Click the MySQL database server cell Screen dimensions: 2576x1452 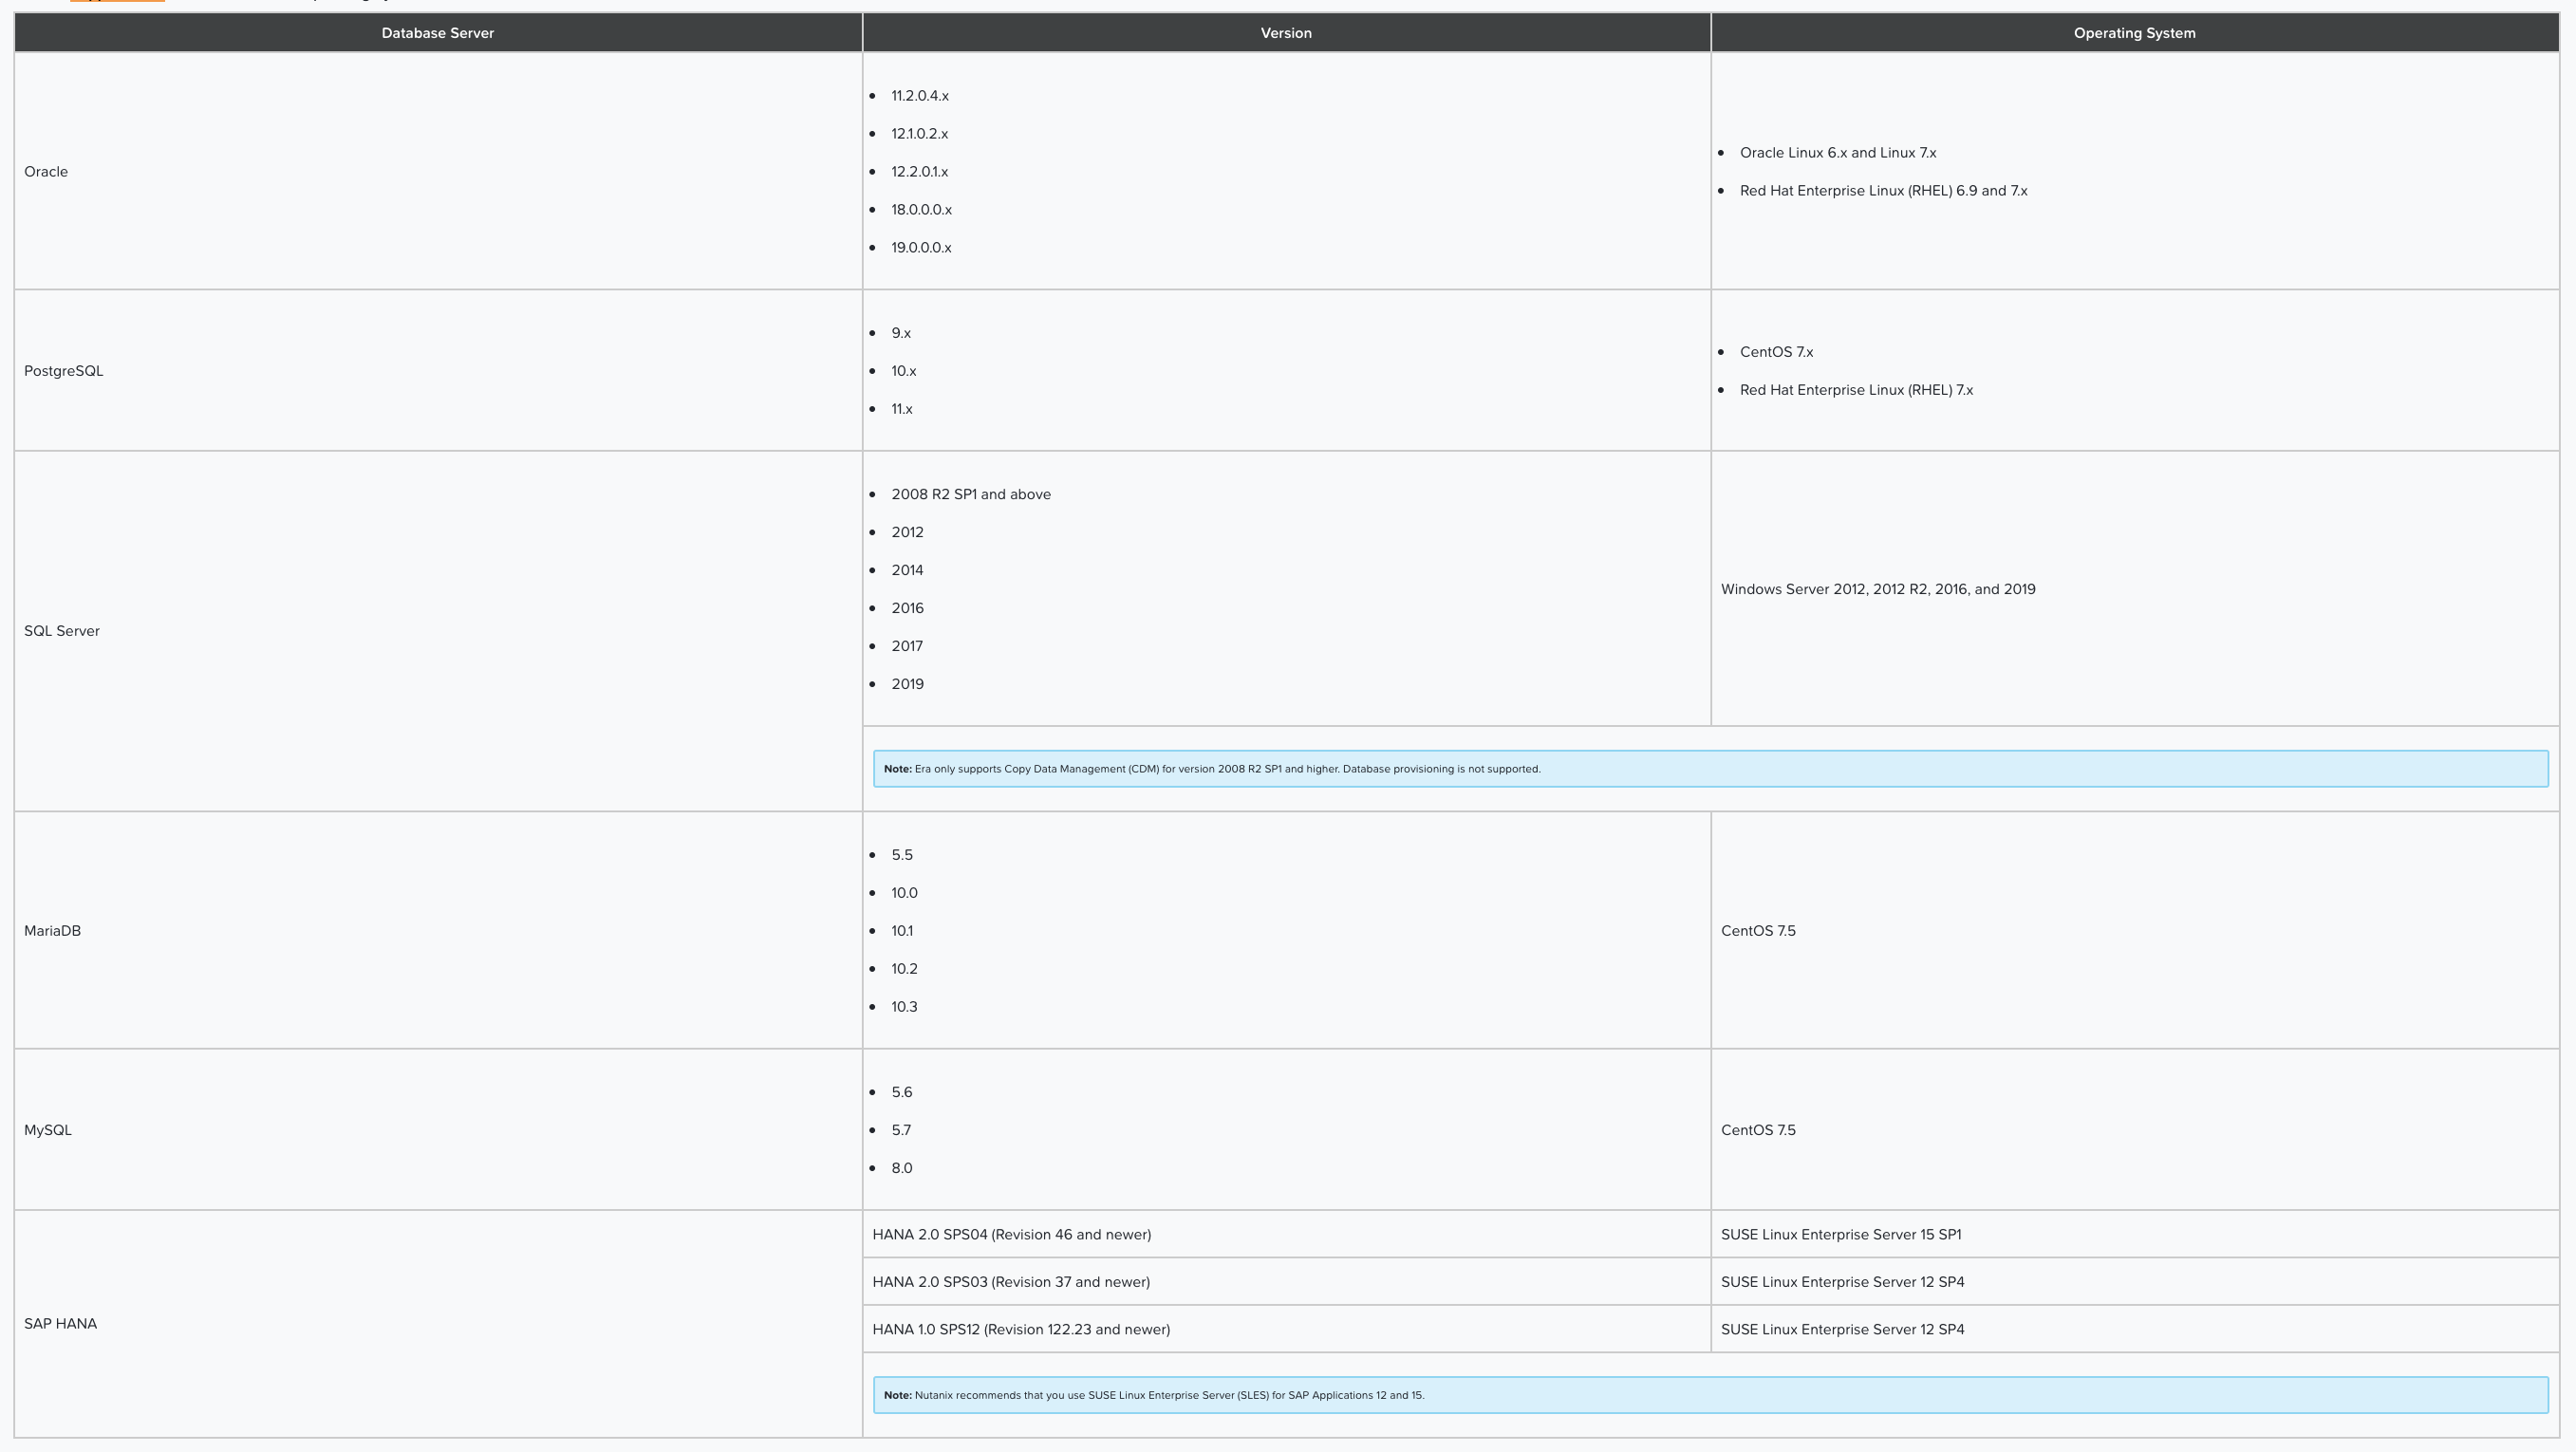(438, 1130)
